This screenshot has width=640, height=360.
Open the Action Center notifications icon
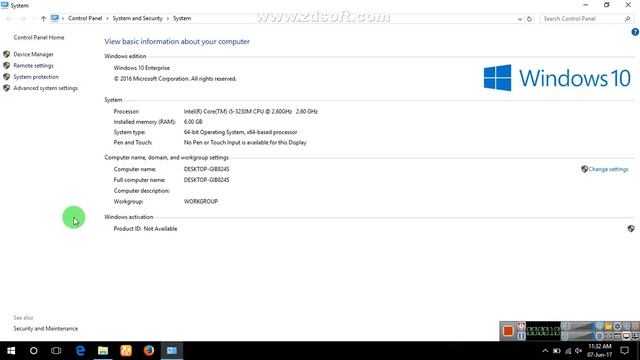coord(624,351)
